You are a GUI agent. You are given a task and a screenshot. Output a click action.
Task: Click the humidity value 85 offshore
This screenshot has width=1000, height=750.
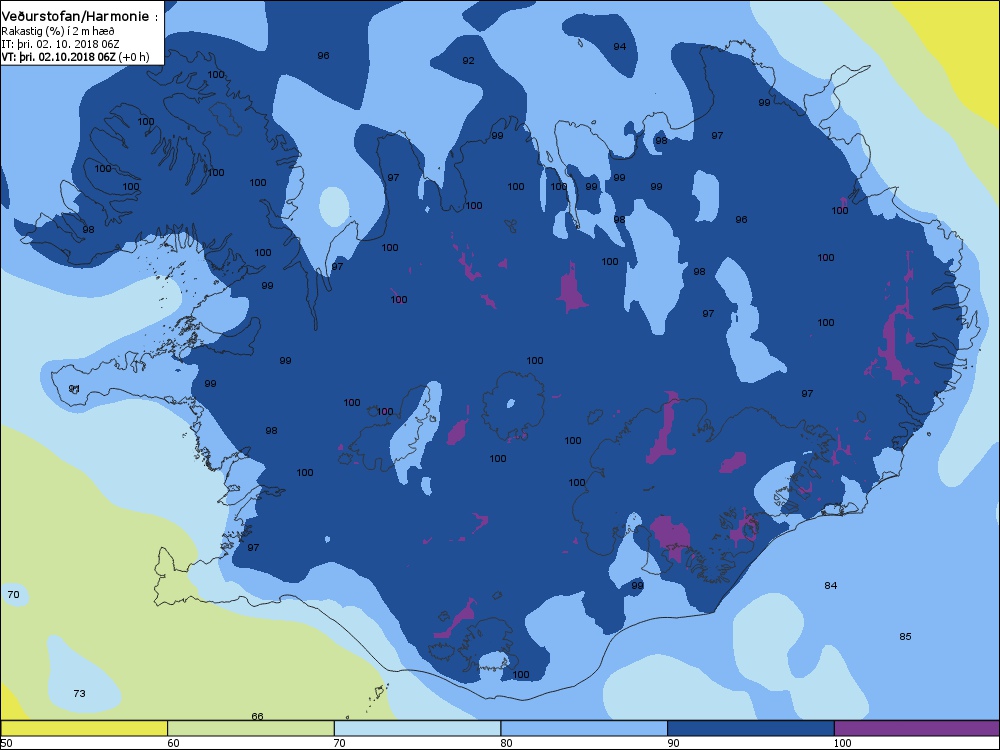click(905, 636)
